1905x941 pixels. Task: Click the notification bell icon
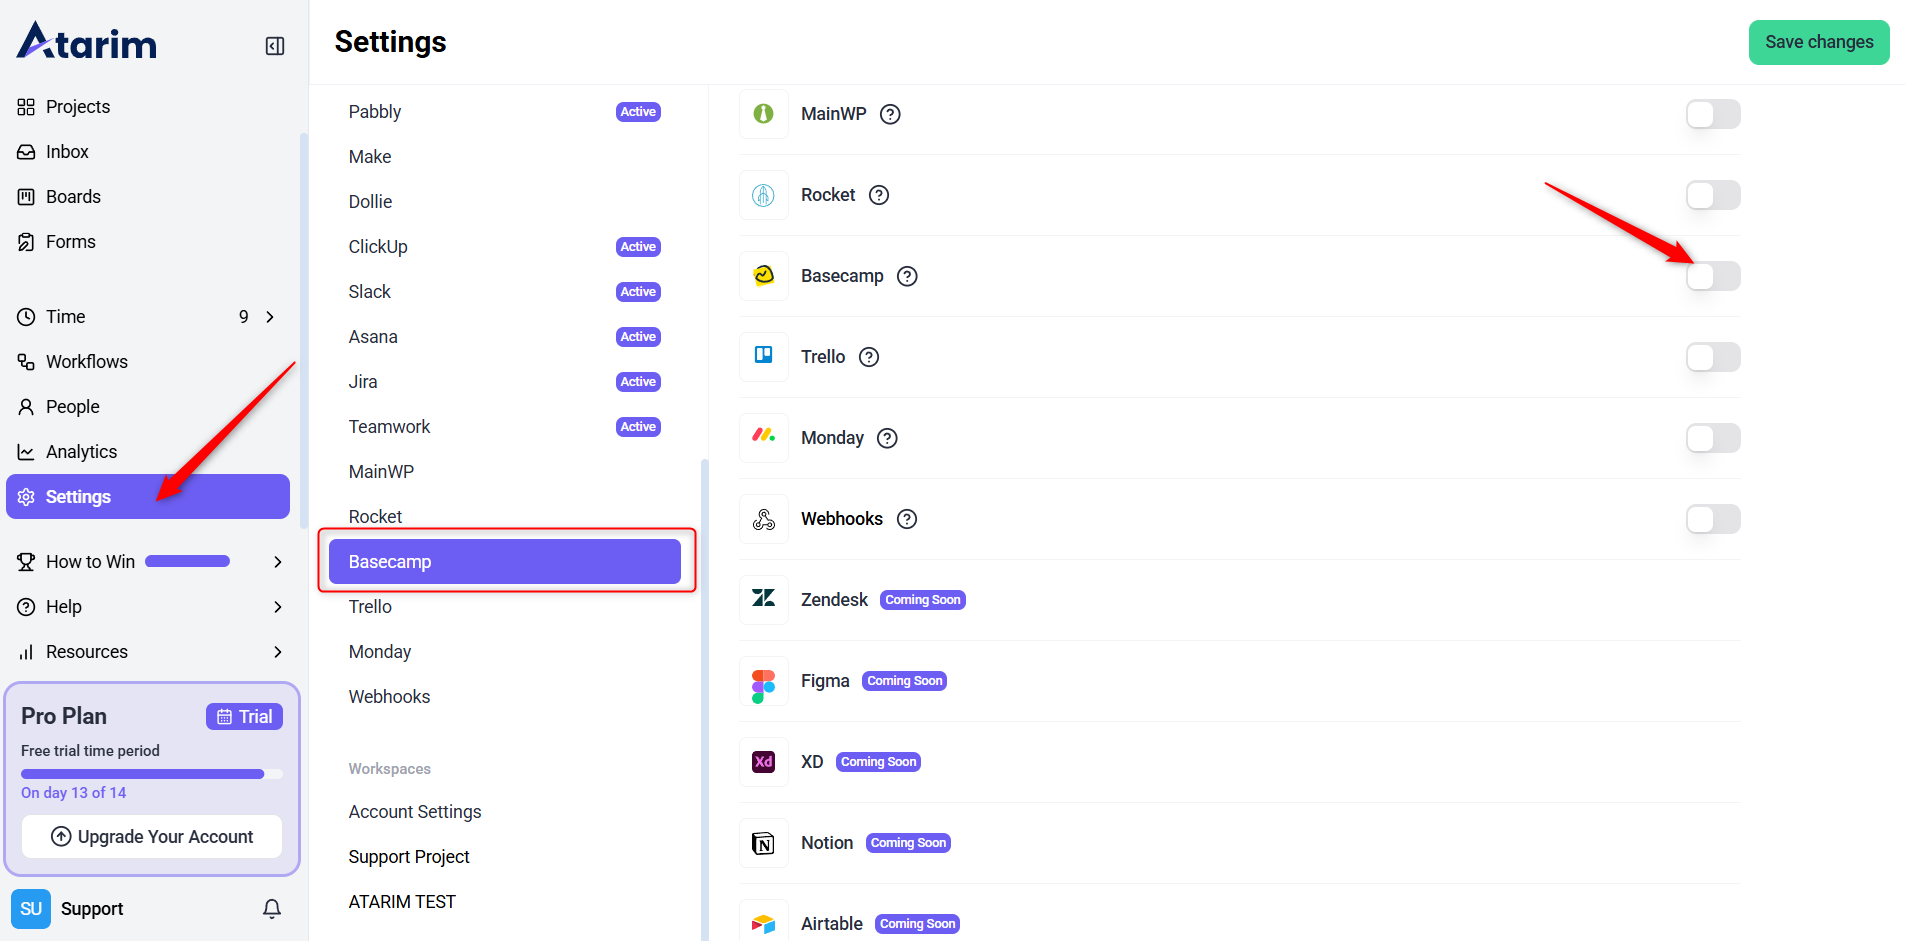pos(272,908)
